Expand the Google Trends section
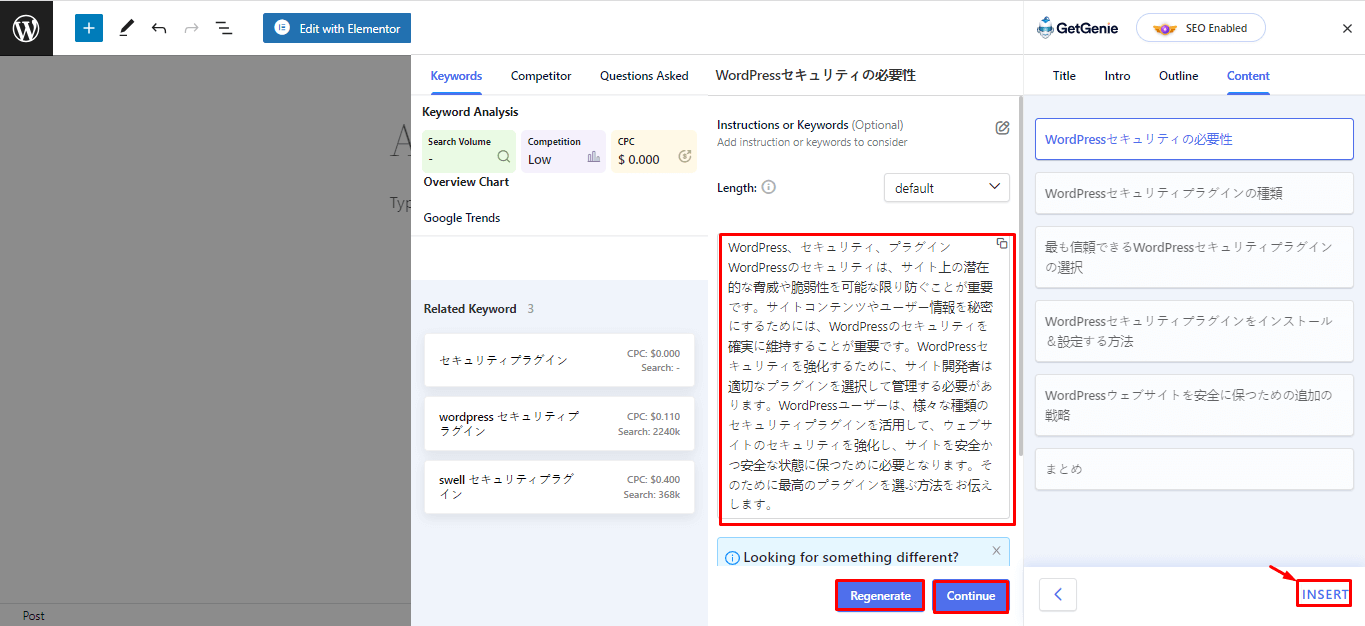Viewport: 1365px width, 626px height. point(461,218)
